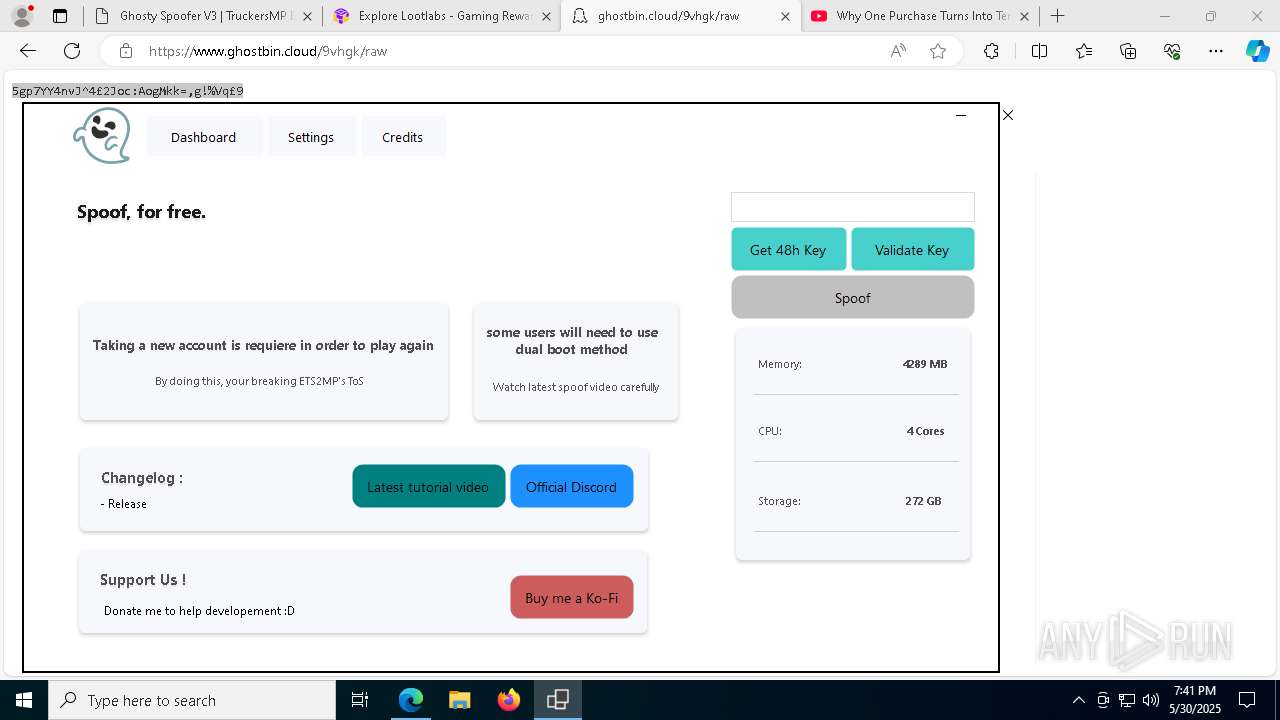Add this page to favorites star
1280x720 pixels.
pyautogui.click(x=938, y=51)
